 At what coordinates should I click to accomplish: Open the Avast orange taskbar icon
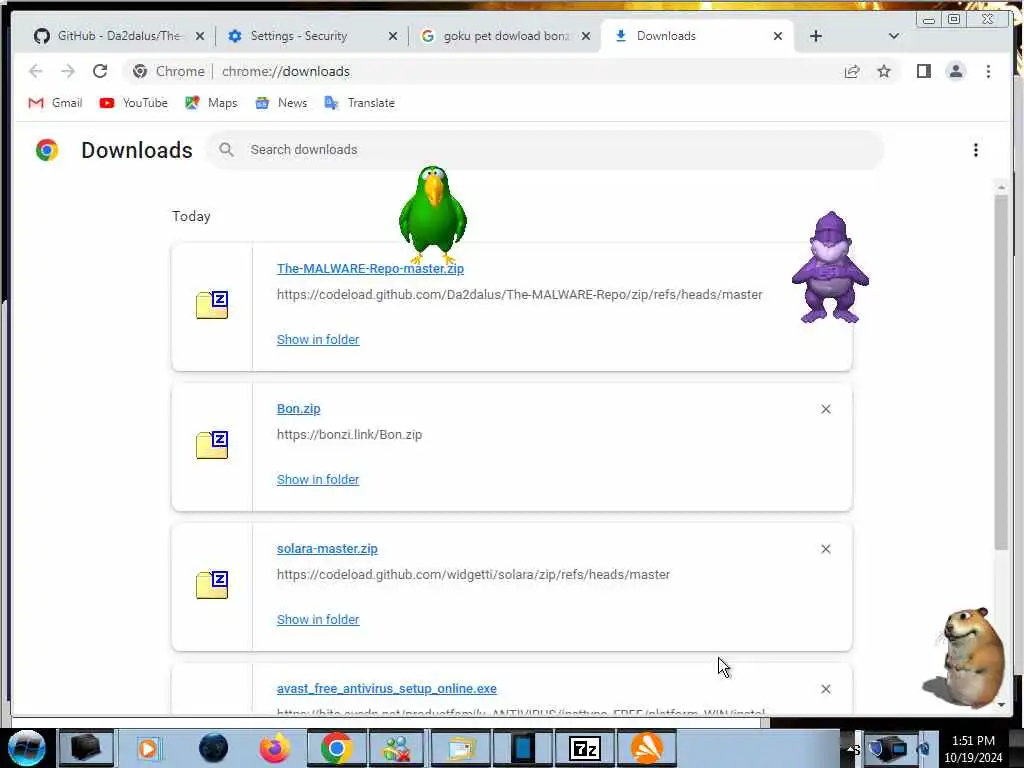click(647, 748)
